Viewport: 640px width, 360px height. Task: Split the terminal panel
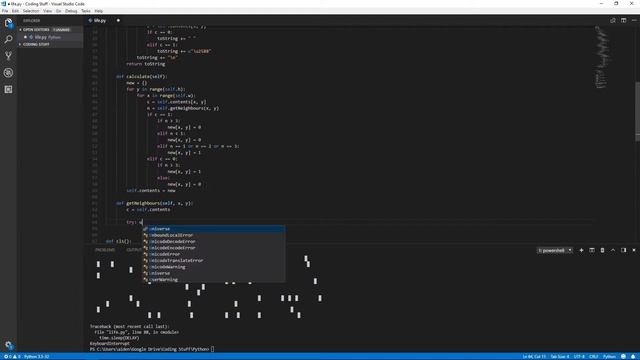click(x=592, y=250)
